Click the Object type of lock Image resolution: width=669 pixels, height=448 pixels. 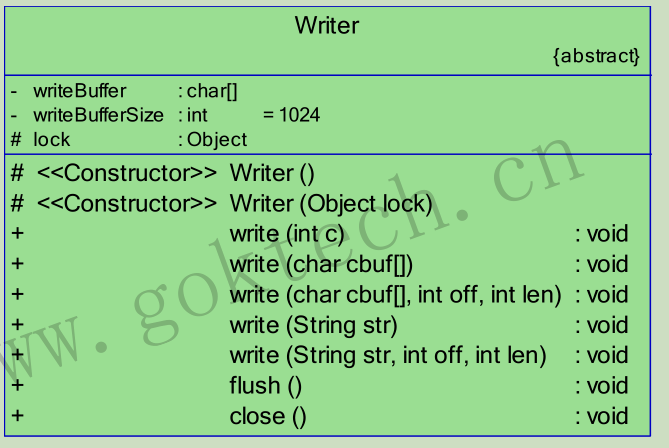coord(217,140)
